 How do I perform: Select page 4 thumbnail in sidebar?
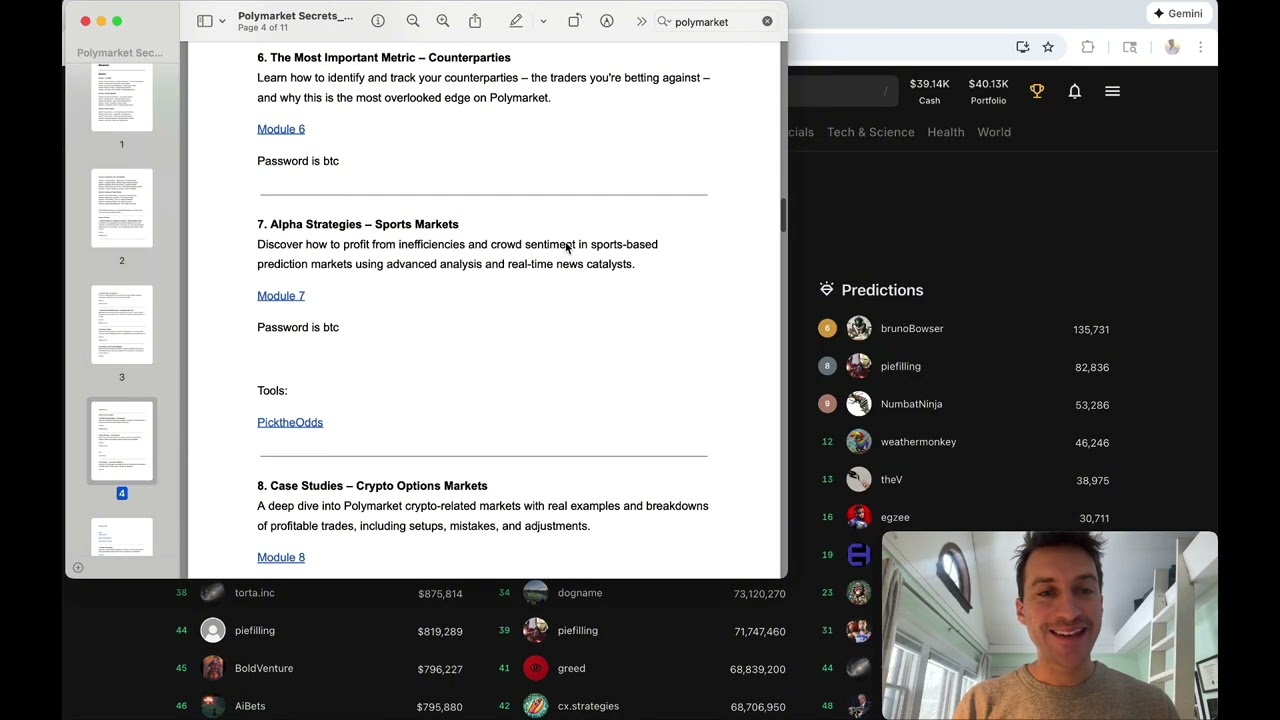coord(122,441)
